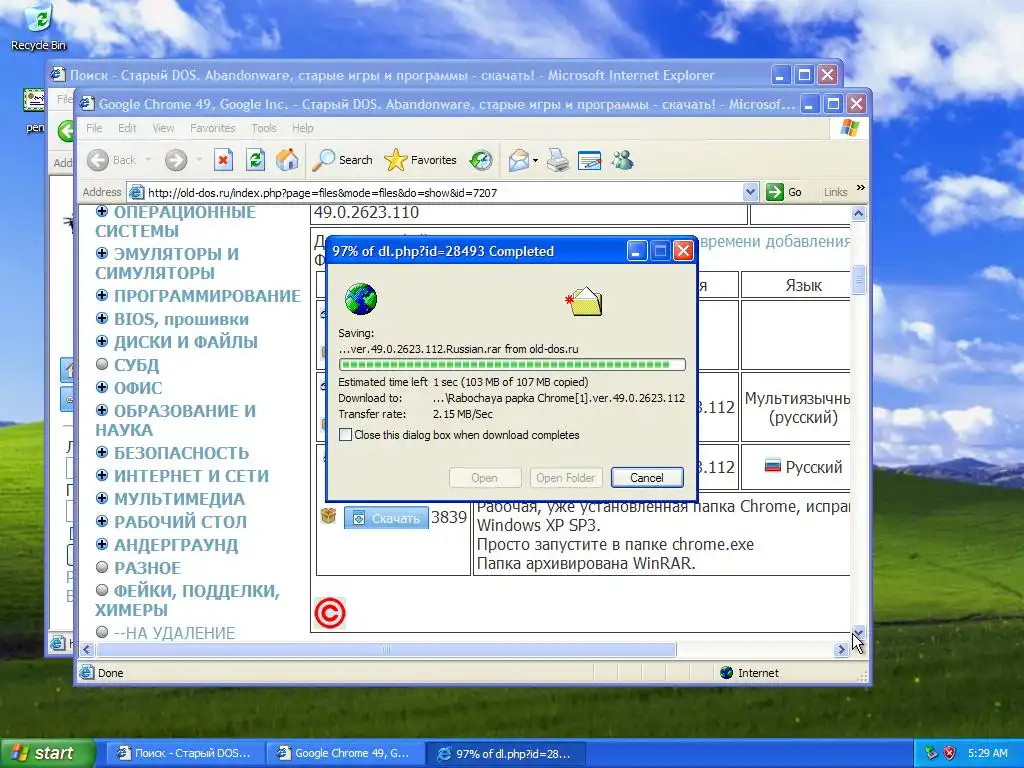The image size is (1024, 768).
Task: Expand ОПЕРАЦИОННЫЕ СИСТЕМЫ category
Action: click(102, 212)
